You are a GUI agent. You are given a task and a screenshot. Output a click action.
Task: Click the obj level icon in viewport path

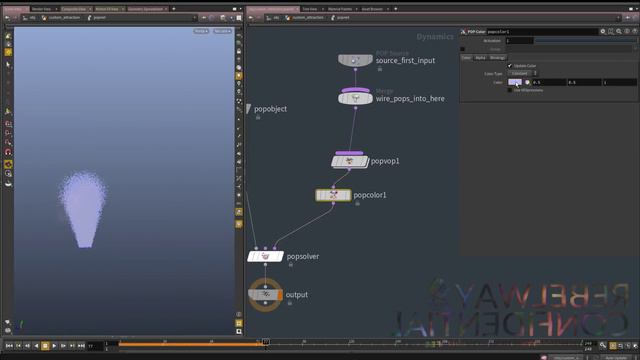pos(26,18)
